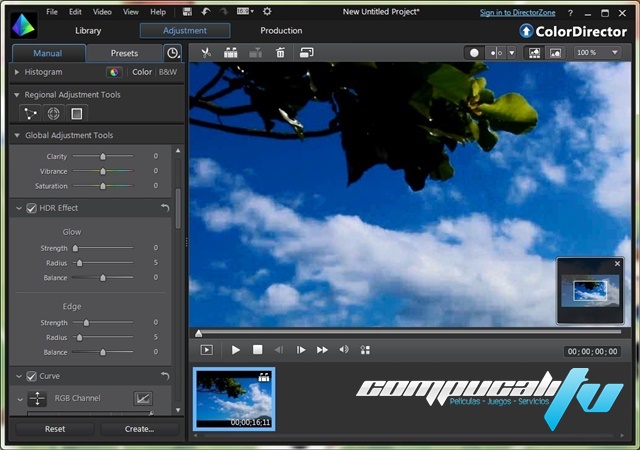Open the View menu
The width and height of the screenshot is (640, 450).
(x=131, y=12)
